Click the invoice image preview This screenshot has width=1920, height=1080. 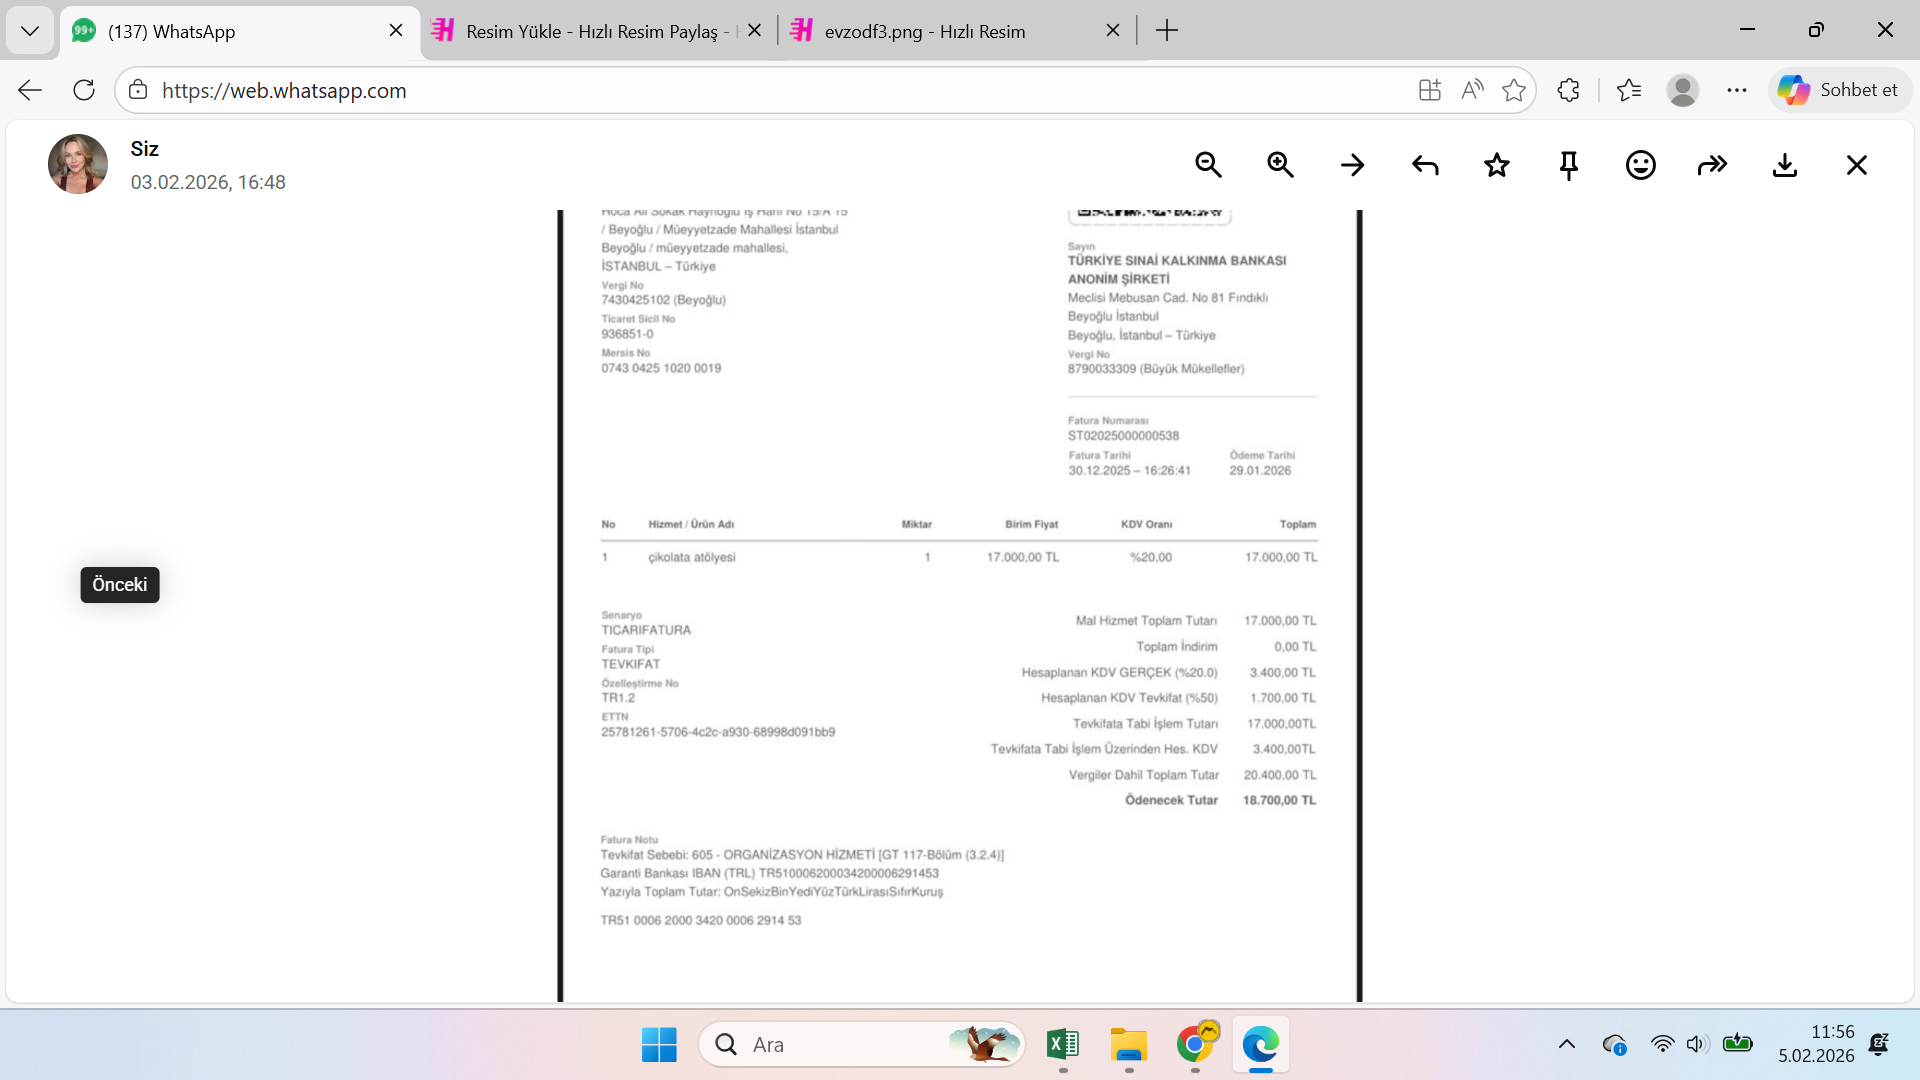[960, 606]
